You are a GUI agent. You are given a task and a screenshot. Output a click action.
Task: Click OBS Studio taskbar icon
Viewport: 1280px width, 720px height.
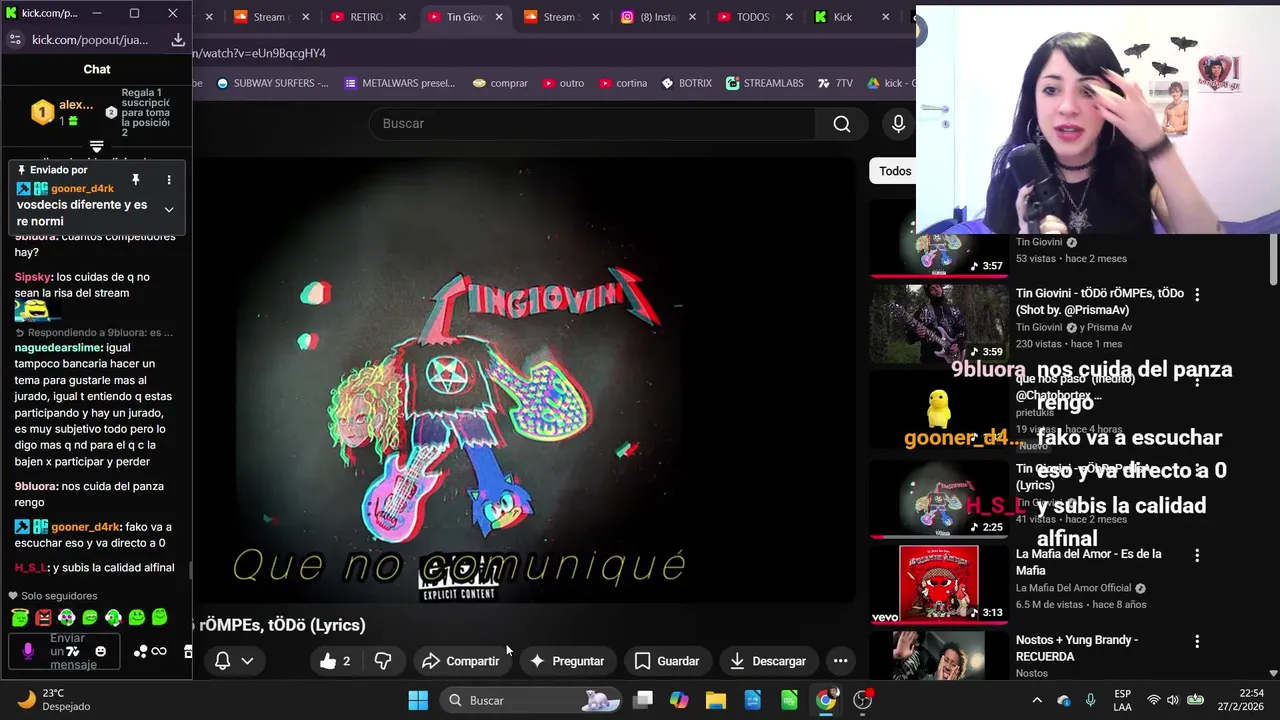point(863,700)
